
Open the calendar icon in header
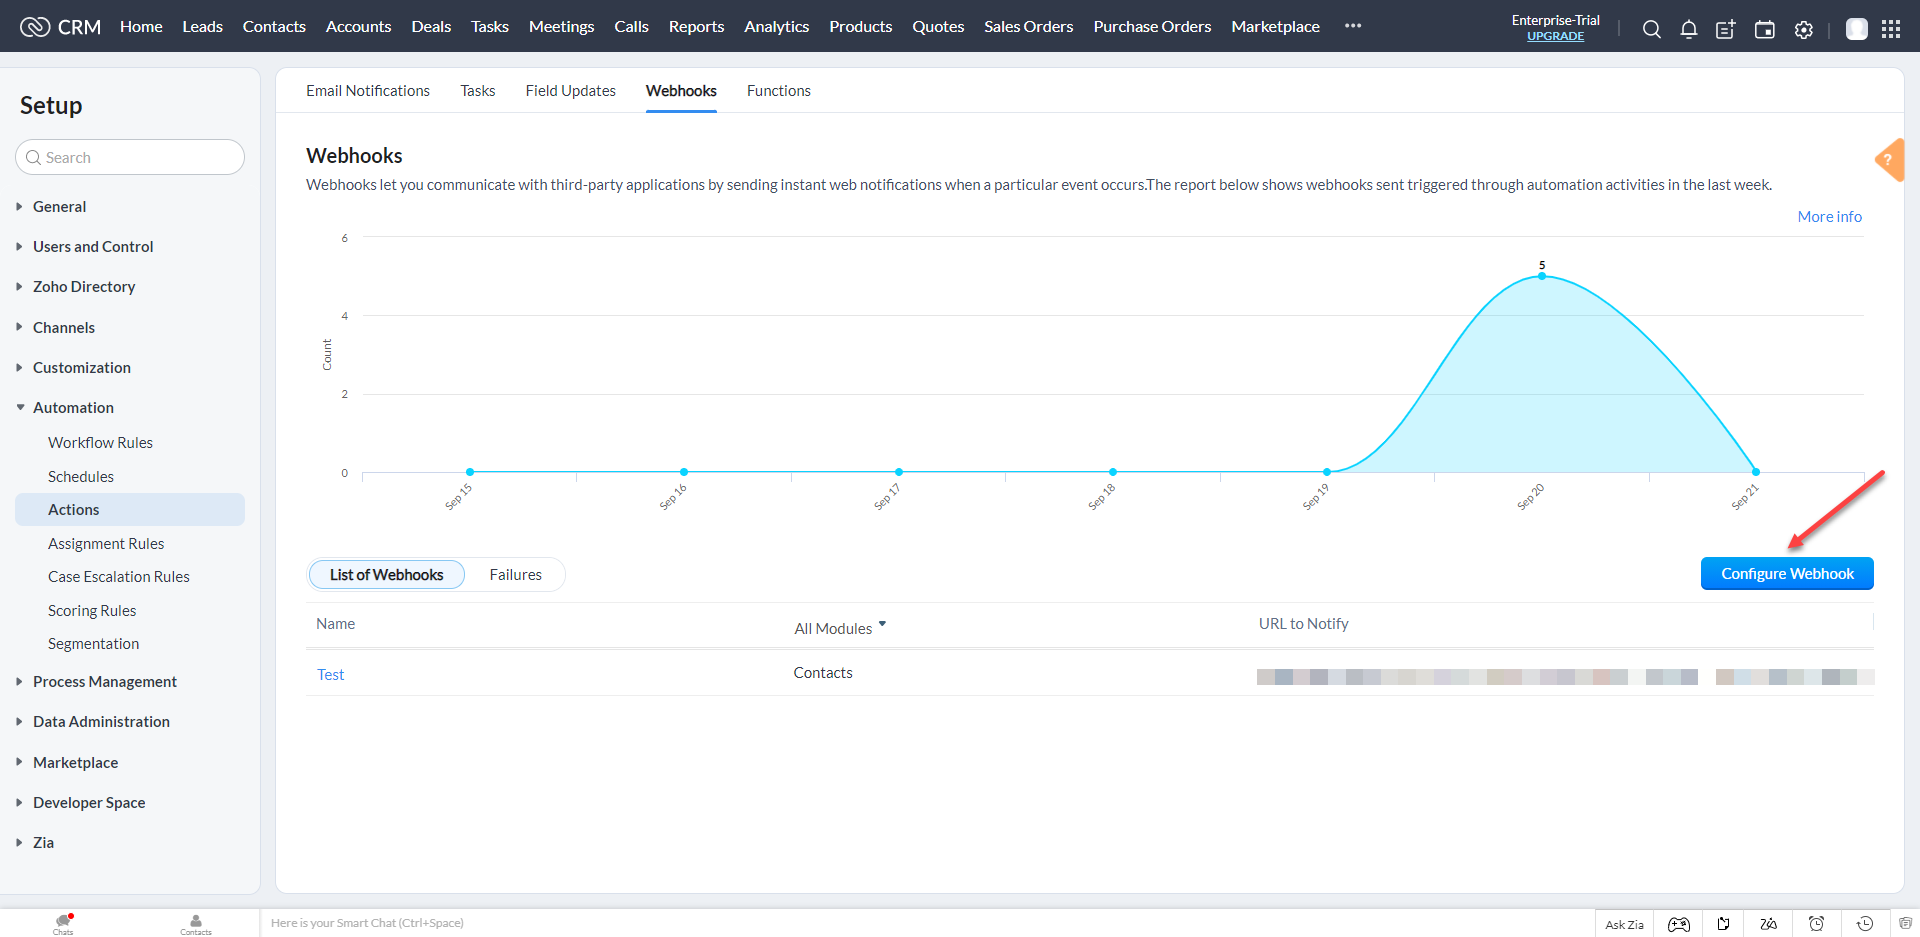1765,29
